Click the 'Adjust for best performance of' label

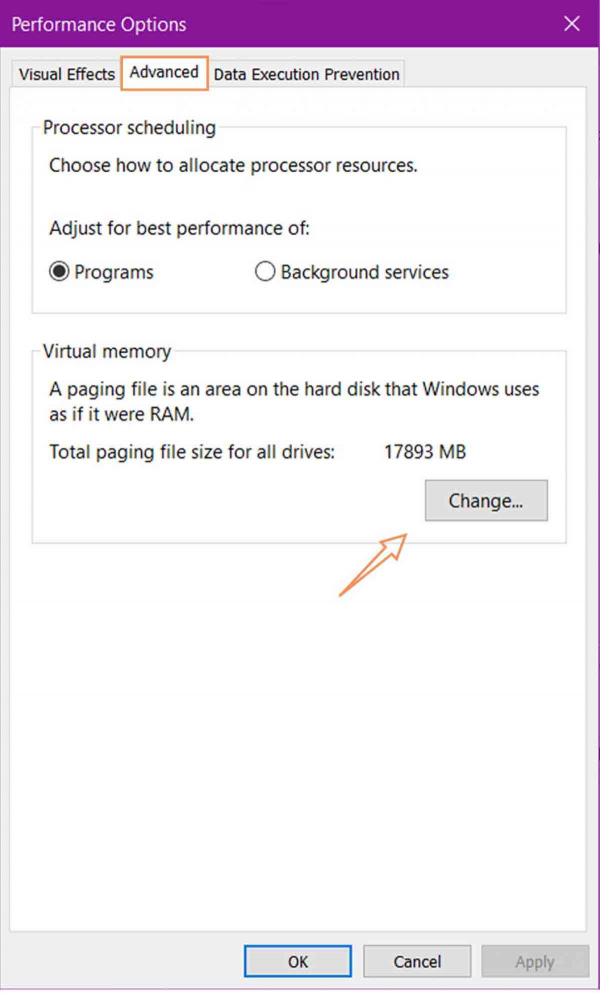[x=179, y=229]
